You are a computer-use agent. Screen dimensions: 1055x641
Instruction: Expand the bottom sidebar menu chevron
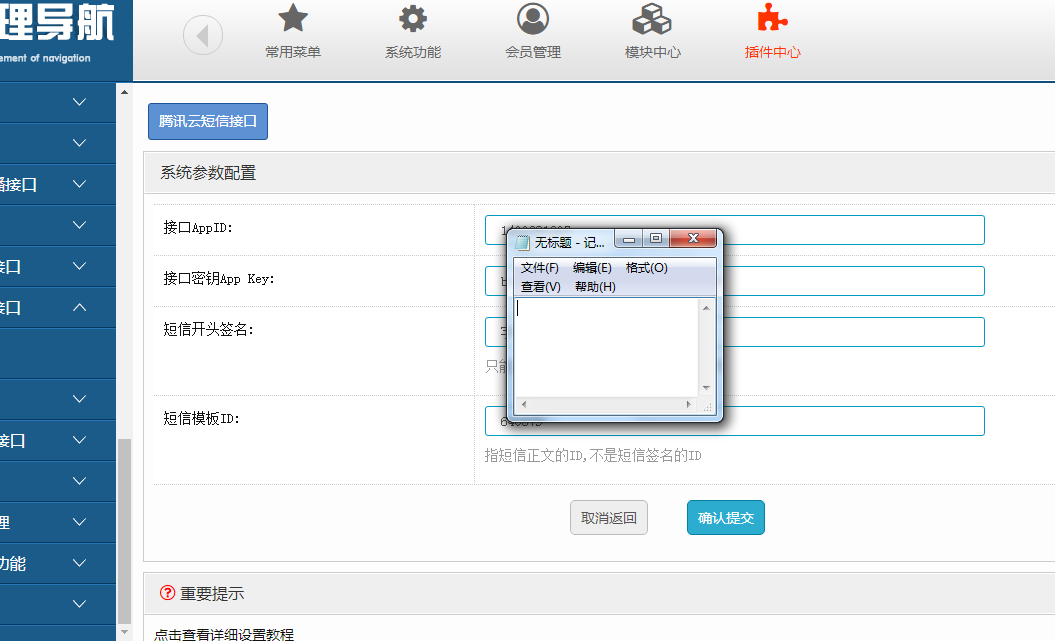pyautogui.click(x=80, y=604)
